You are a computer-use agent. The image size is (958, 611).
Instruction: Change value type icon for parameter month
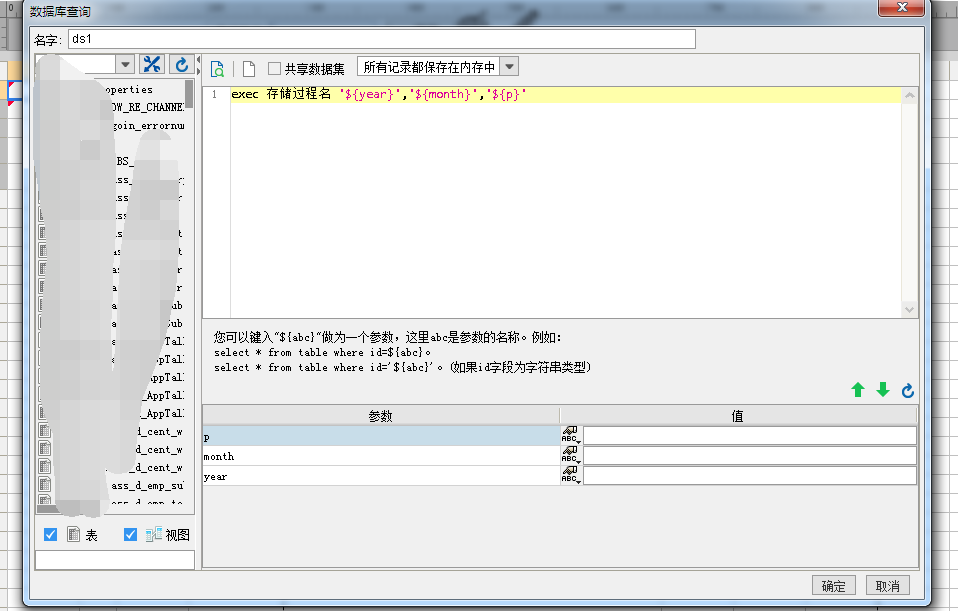[x=571, y=455]
